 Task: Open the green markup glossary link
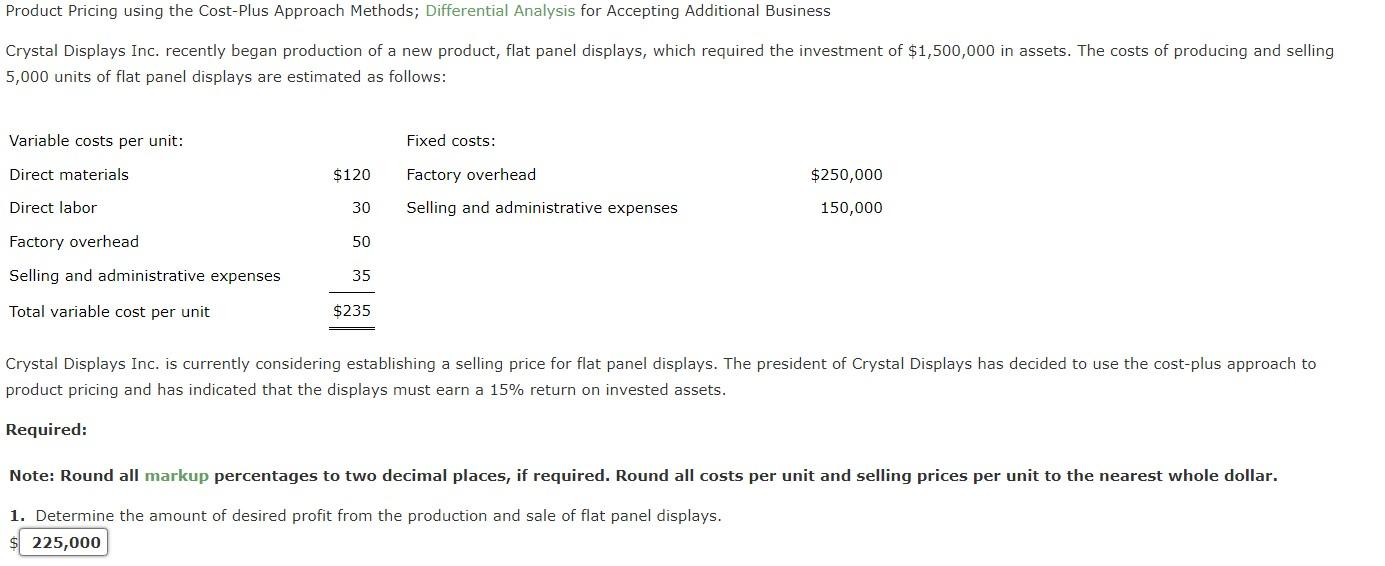tap(176, 476)
